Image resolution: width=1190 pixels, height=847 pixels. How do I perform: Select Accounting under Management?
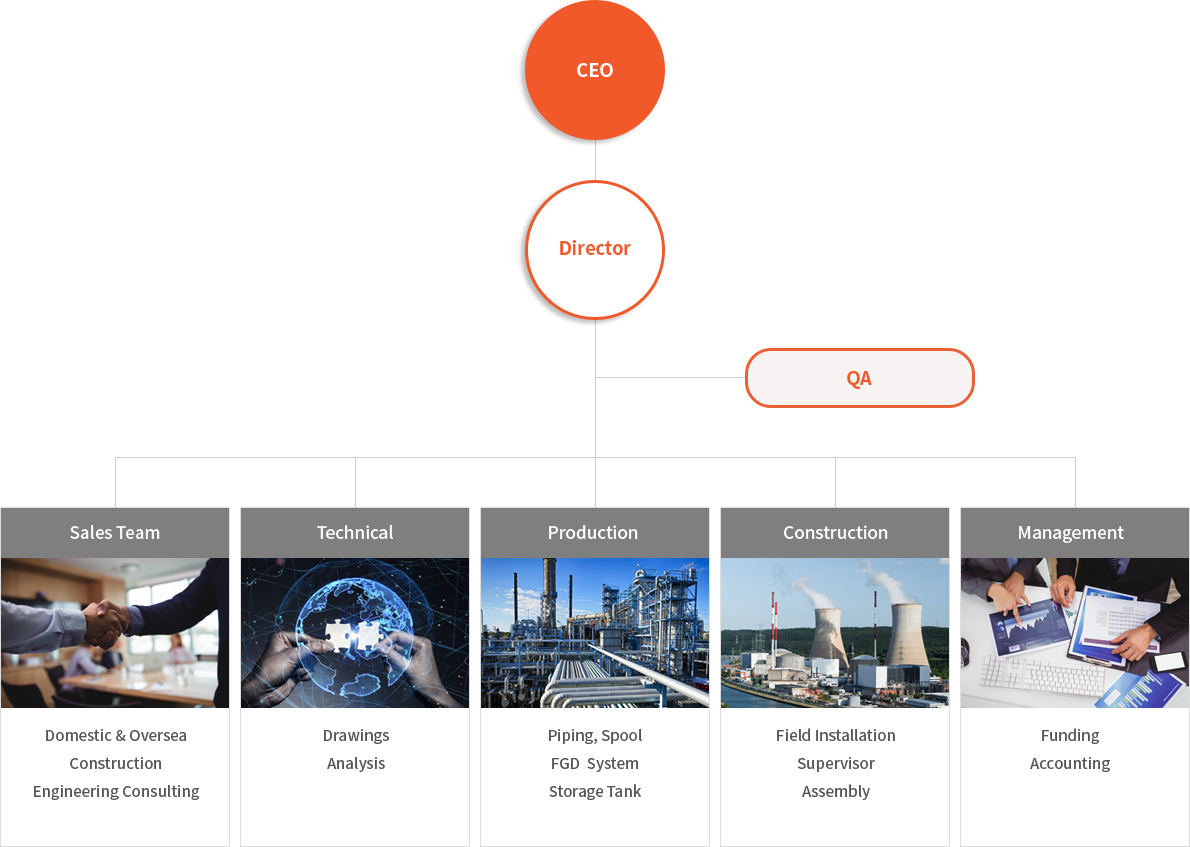pos(1070,763)
